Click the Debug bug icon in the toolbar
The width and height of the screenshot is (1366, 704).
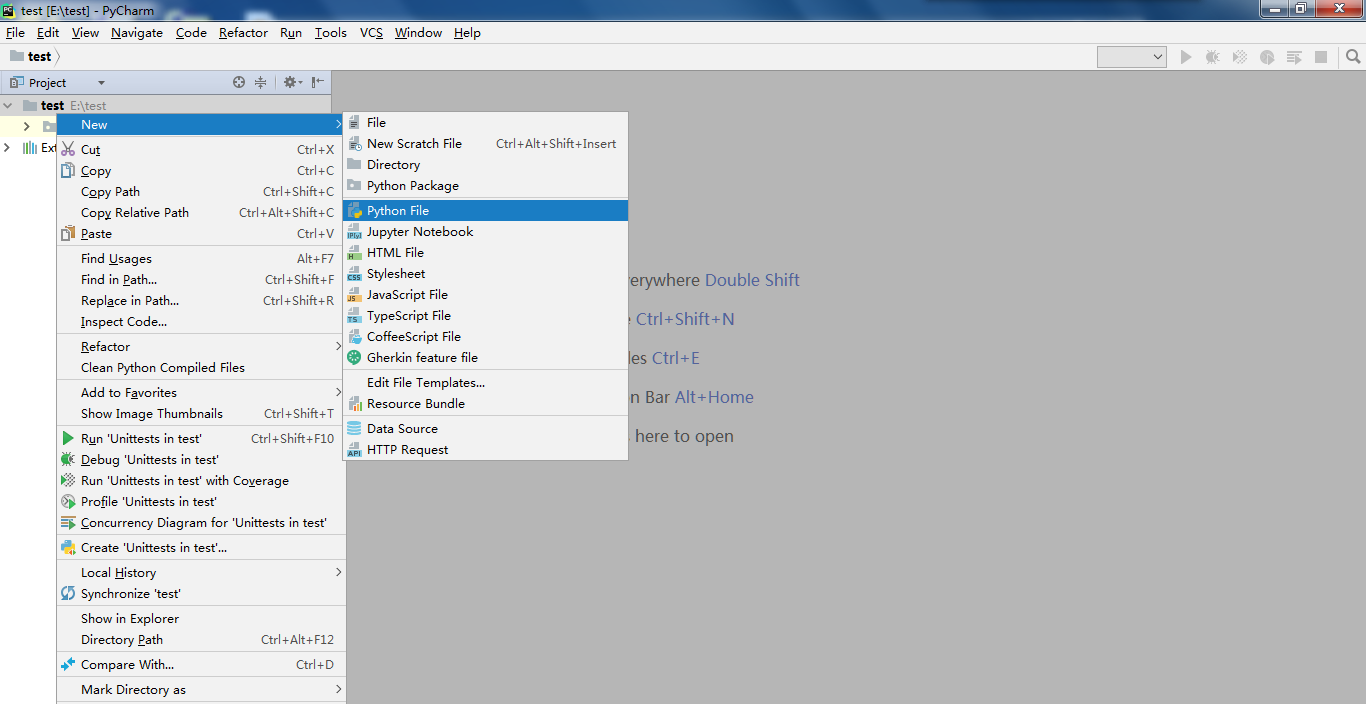click(1212, 57)
